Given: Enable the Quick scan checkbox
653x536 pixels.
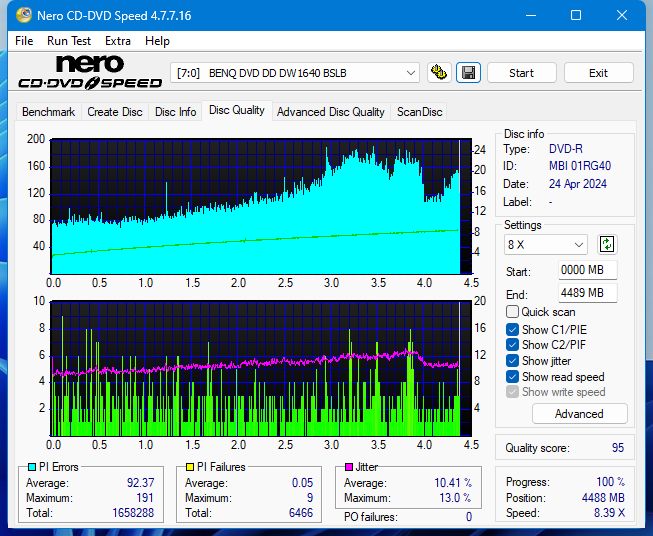Looking at the screenshot, I should click(x=512, y=312).
